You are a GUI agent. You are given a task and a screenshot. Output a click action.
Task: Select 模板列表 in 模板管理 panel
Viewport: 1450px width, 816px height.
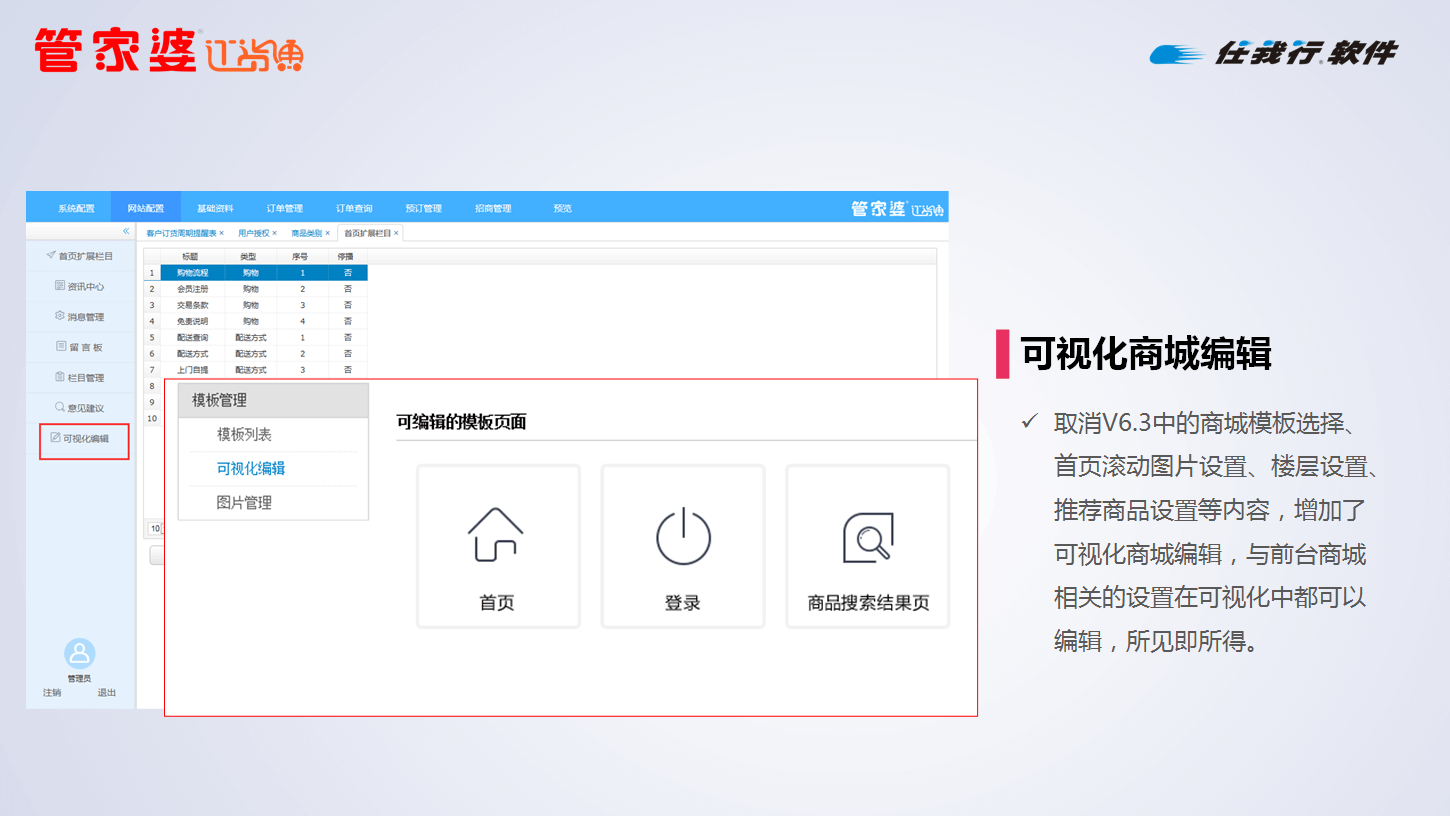click(x=244, y=435)
